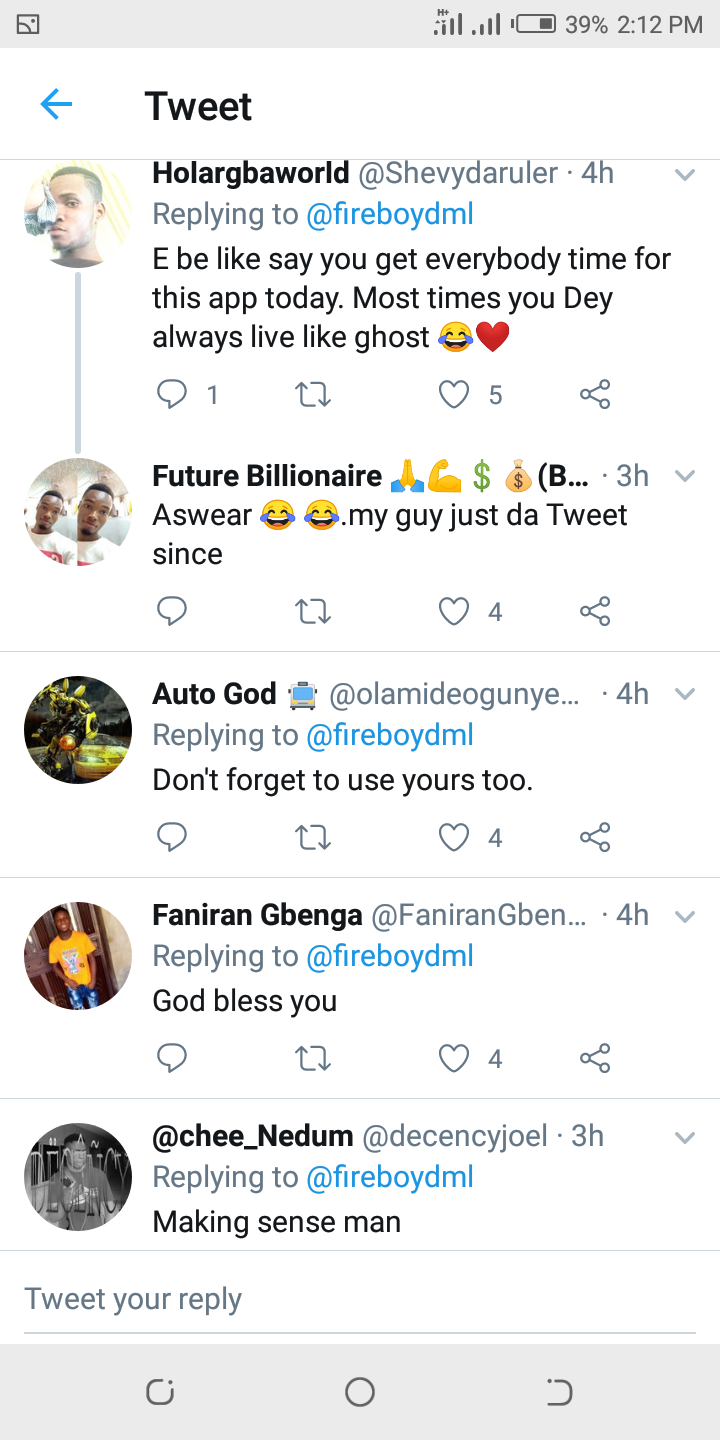Share Faniran Gbenga's God bless you tweet
This screenshot has height=1440, width=720.
click(595, 1058)
